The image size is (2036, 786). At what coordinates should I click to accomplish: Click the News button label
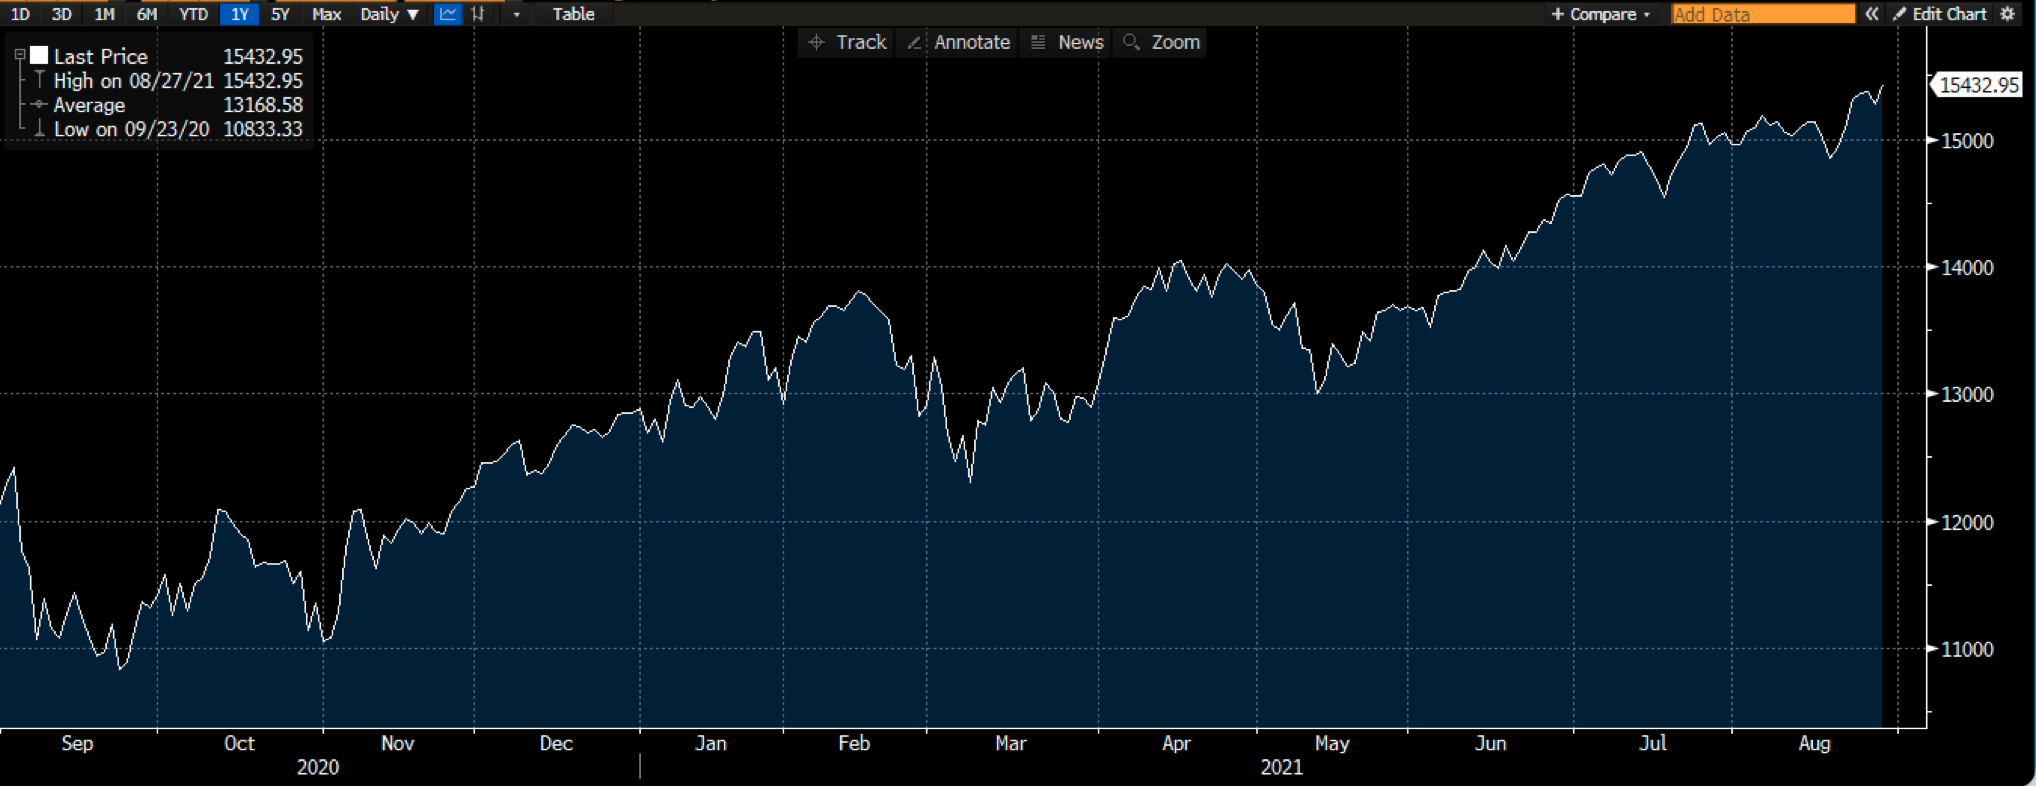pos(1081,42)
